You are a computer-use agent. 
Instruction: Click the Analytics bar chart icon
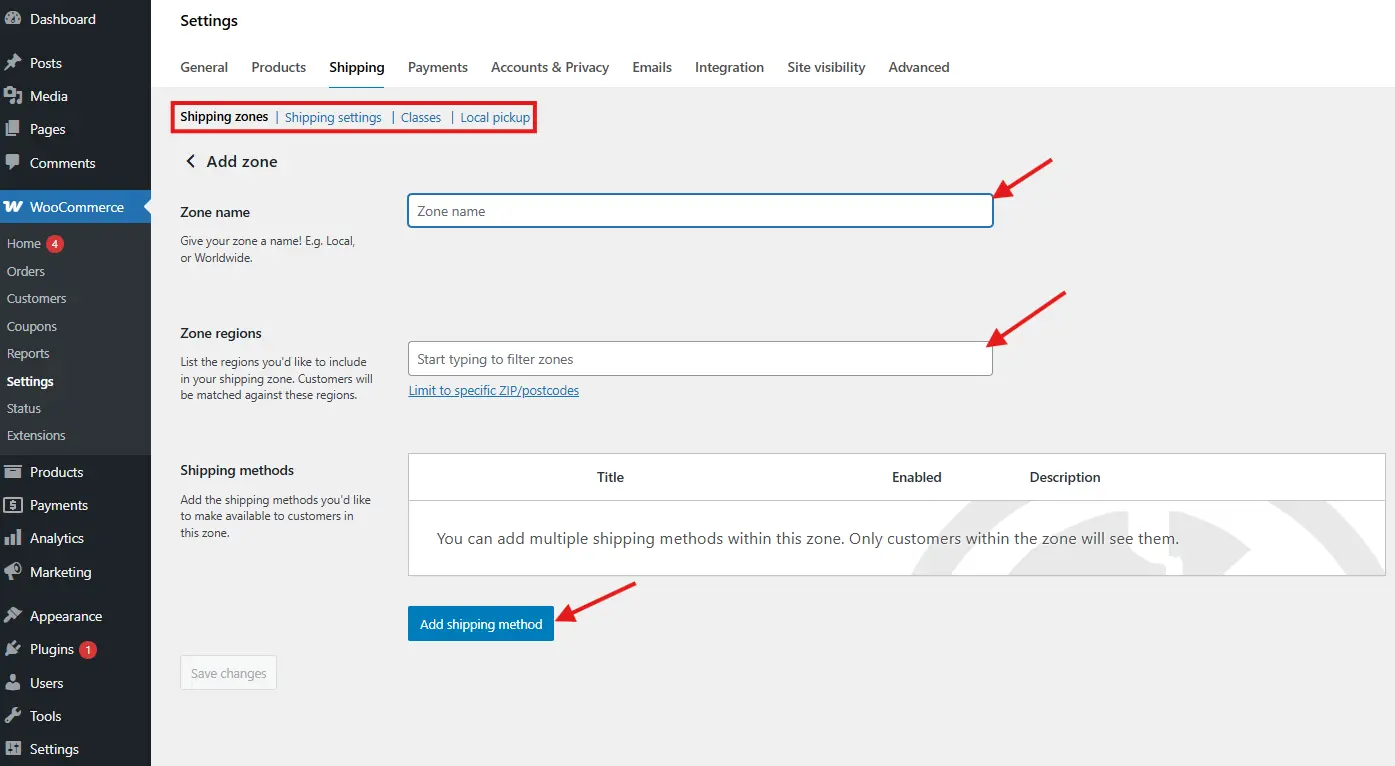point(13,538)
